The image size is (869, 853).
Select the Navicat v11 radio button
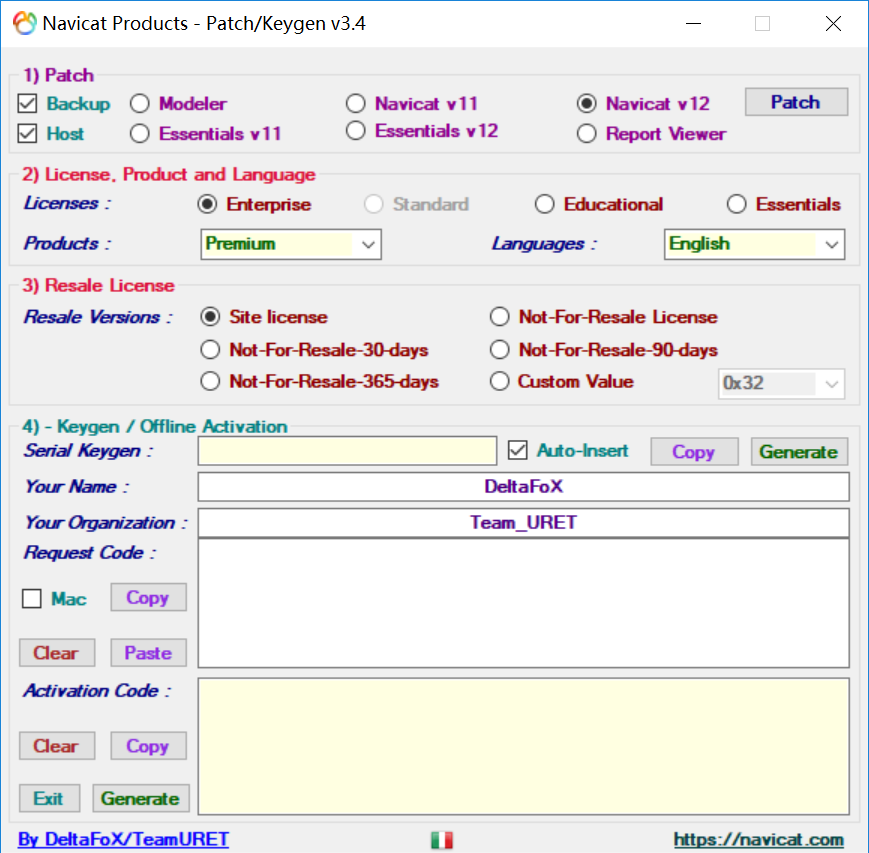(x=356, y=103)
